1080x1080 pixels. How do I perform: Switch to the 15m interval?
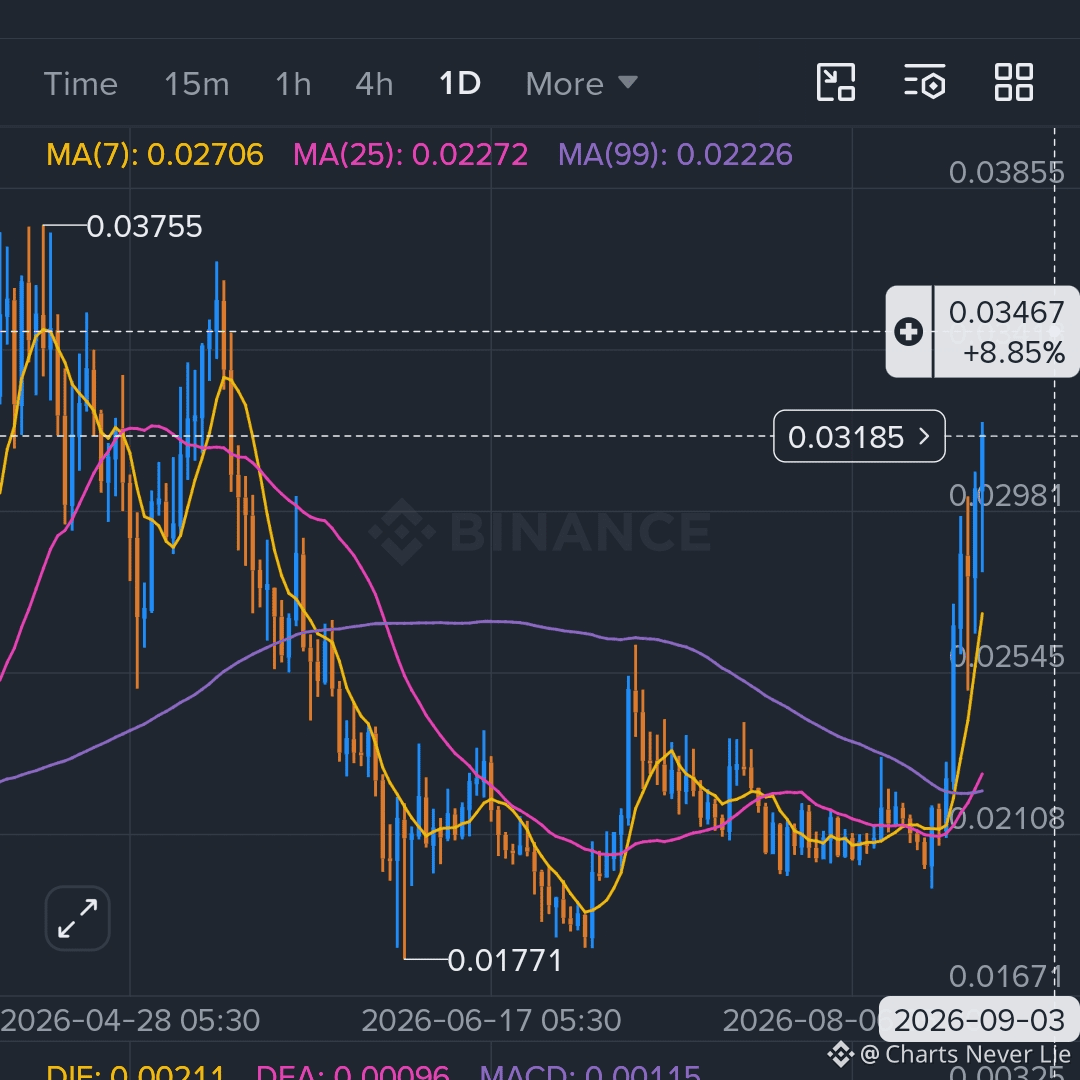point(196,84)
